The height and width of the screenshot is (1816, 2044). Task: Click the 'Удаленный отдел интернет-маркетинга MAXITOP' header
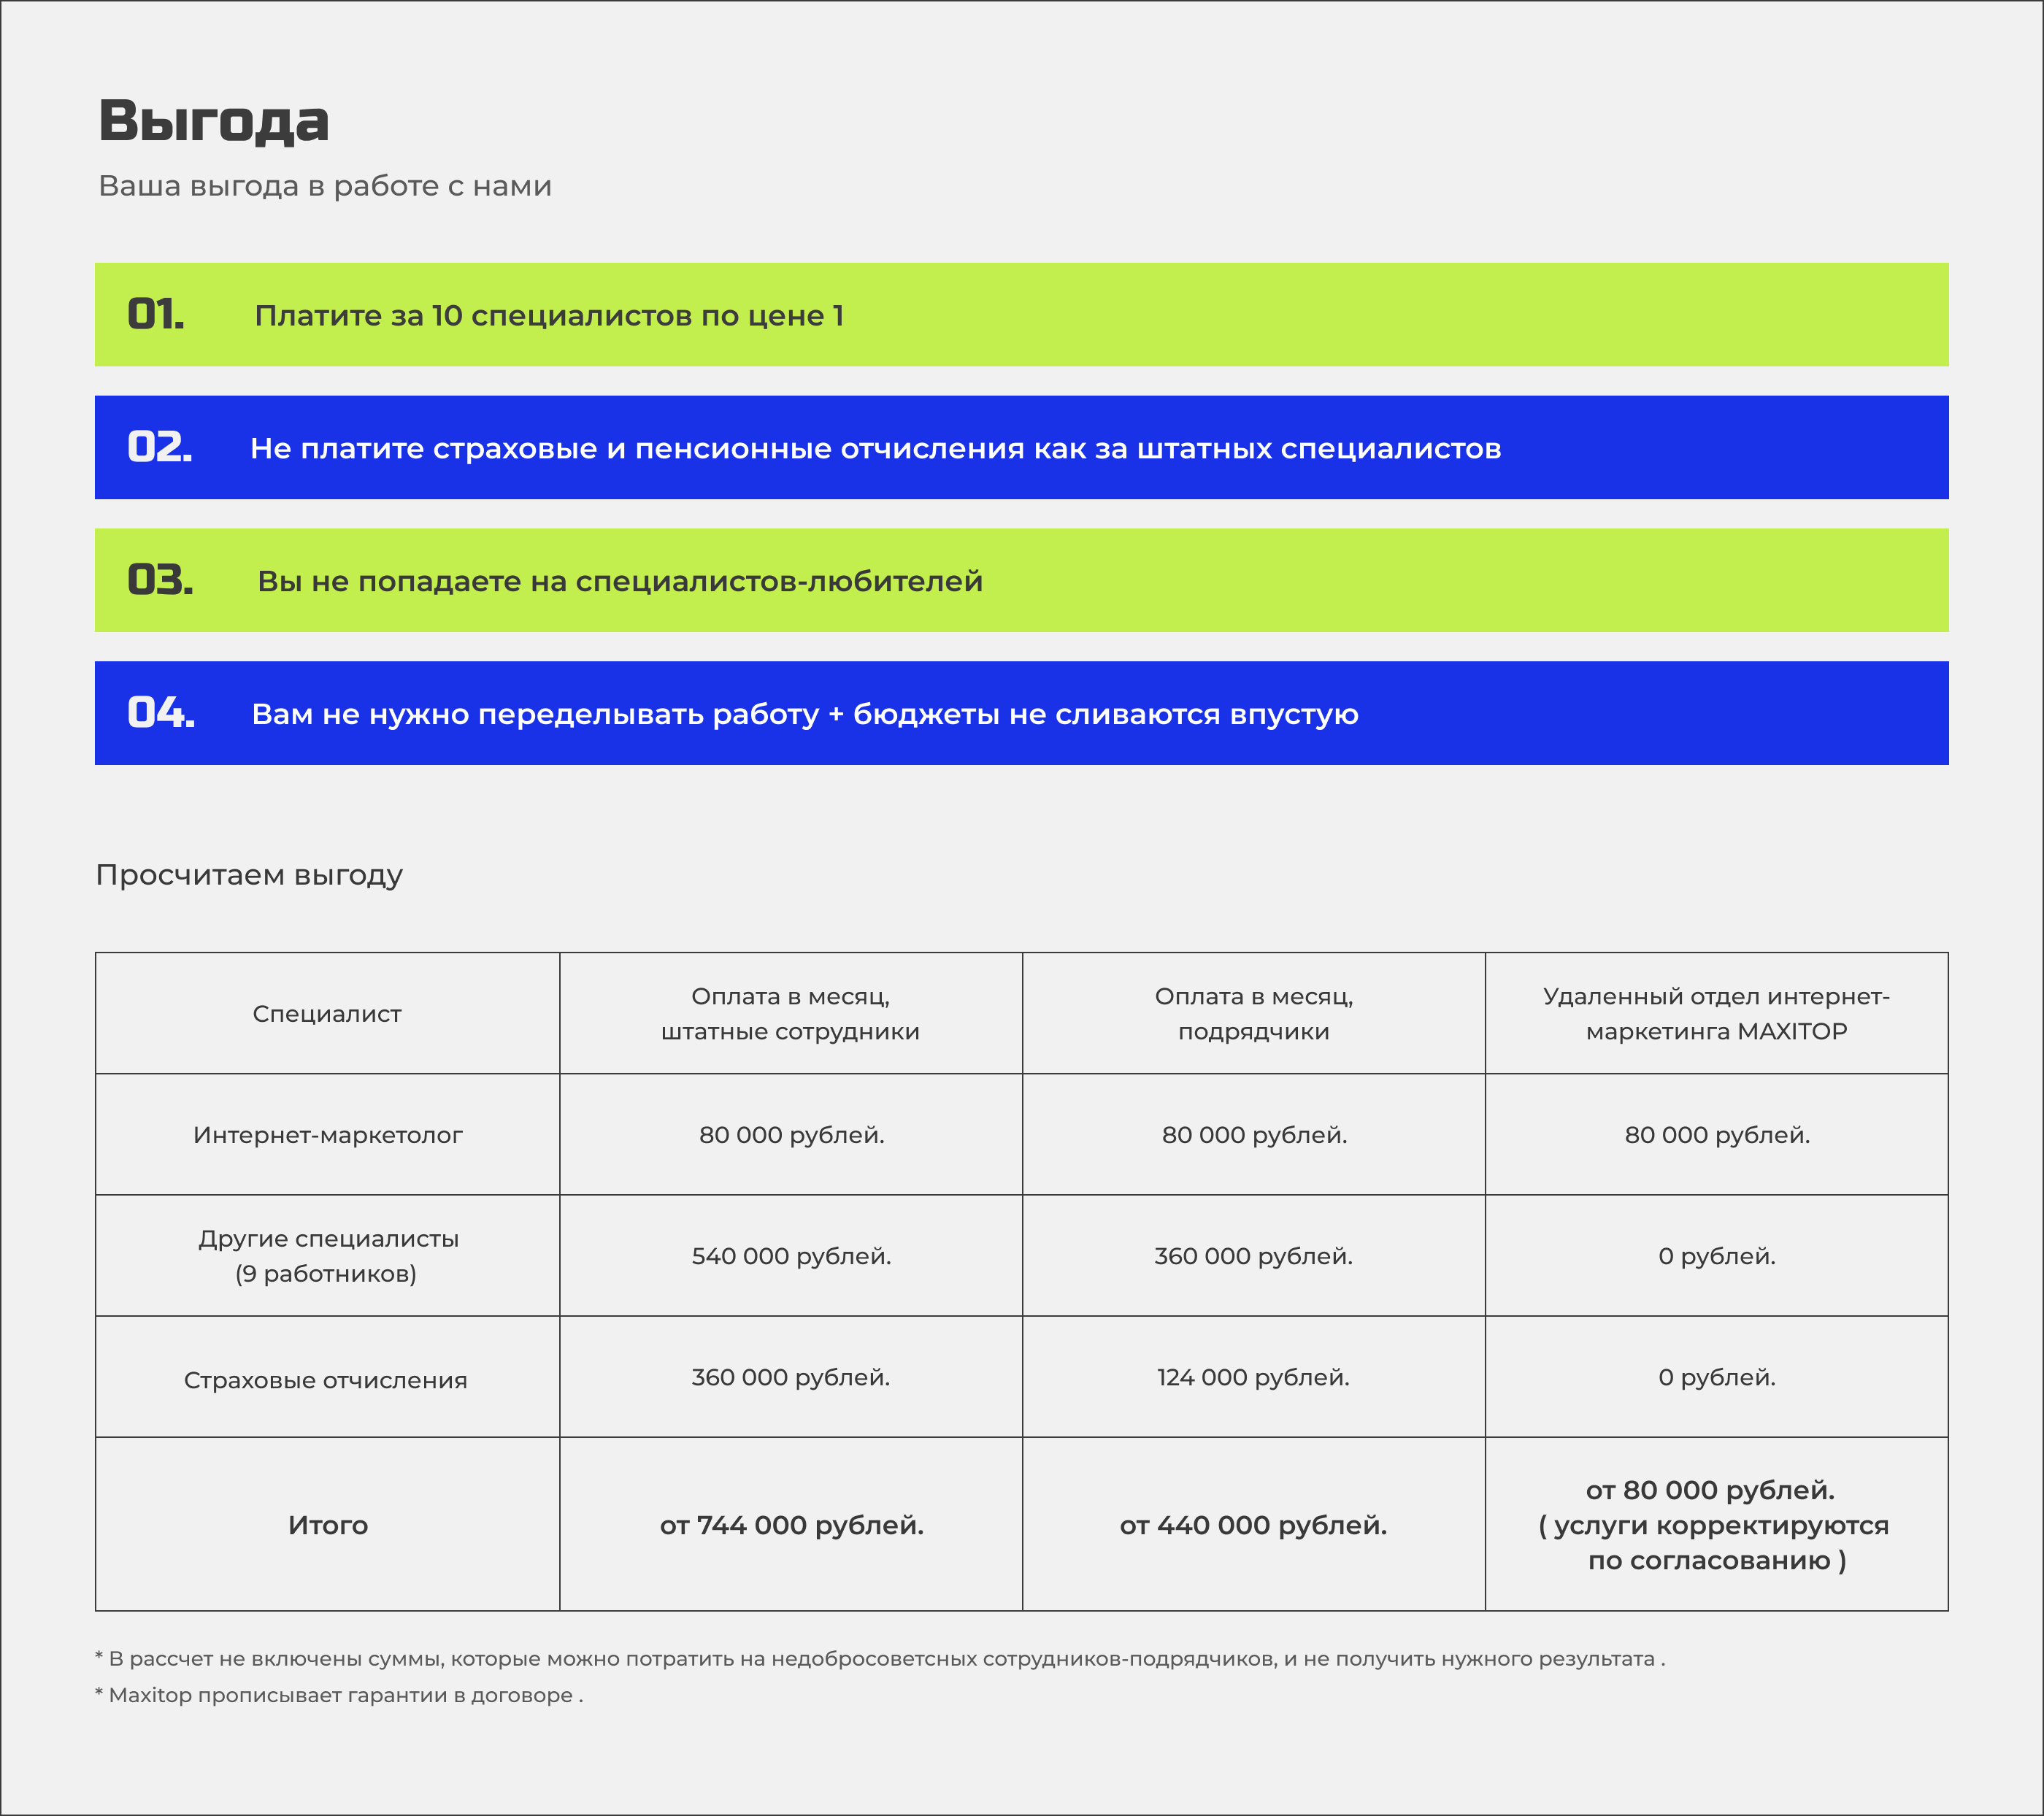point(1716,1014)
